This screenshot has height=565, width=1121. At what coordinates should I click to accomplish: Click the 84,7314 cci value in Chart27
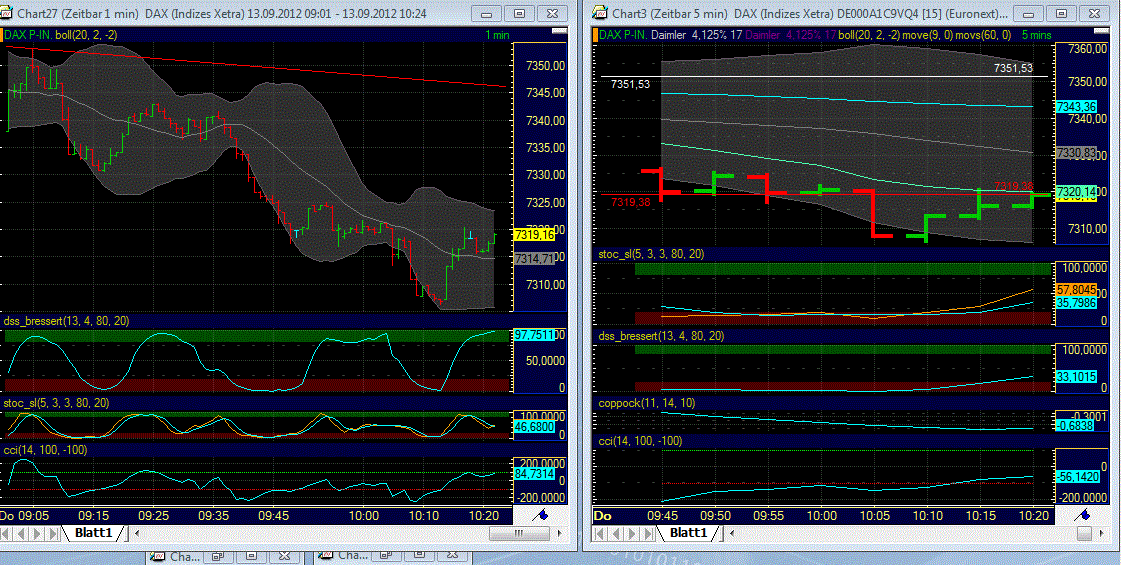coord(534,473)
